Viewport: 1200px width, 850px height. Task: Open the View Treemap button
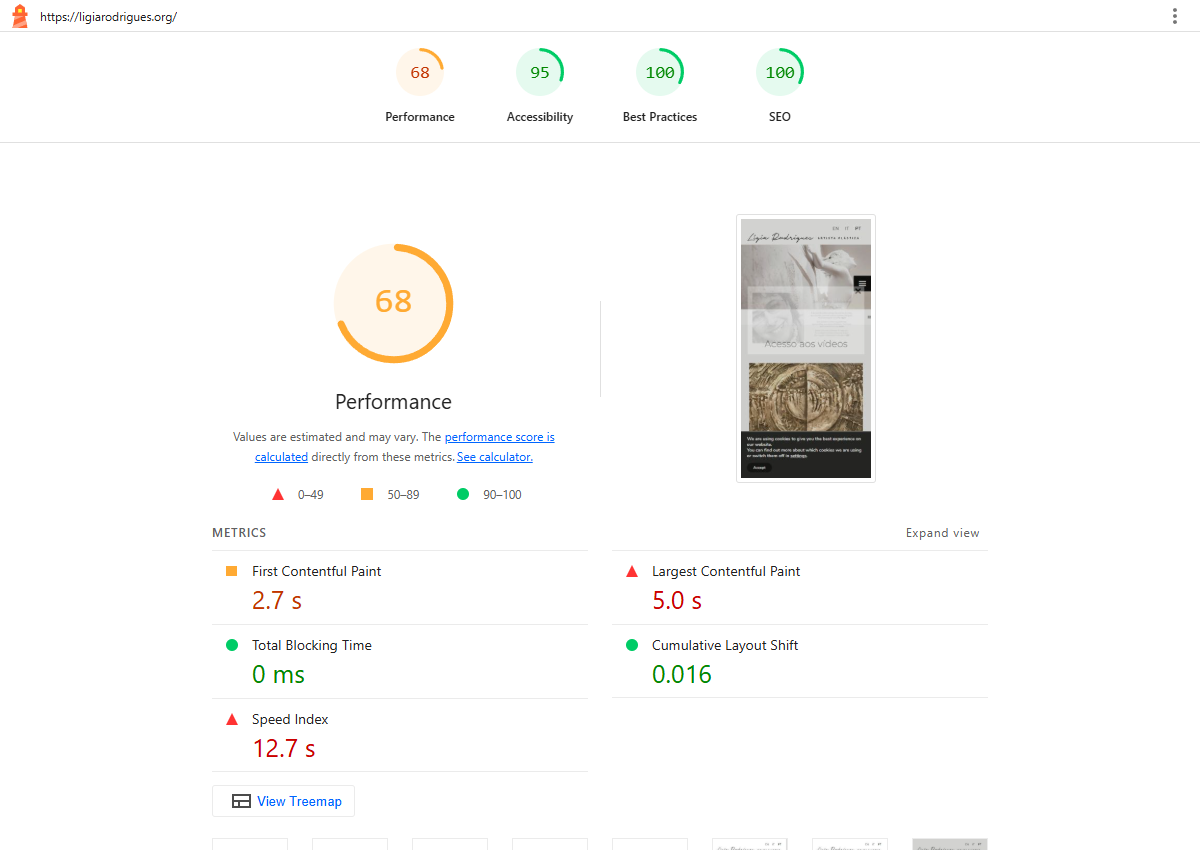coord(284,801)
